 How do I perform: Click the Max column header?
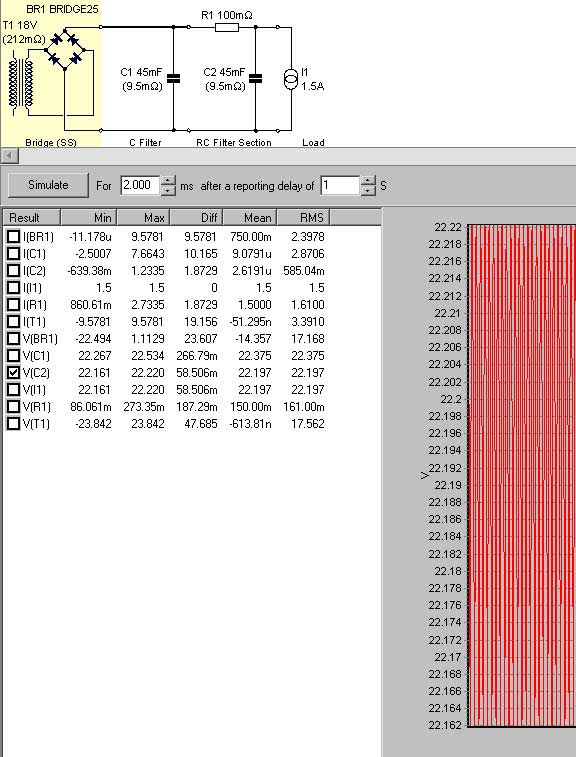(143, 218)
